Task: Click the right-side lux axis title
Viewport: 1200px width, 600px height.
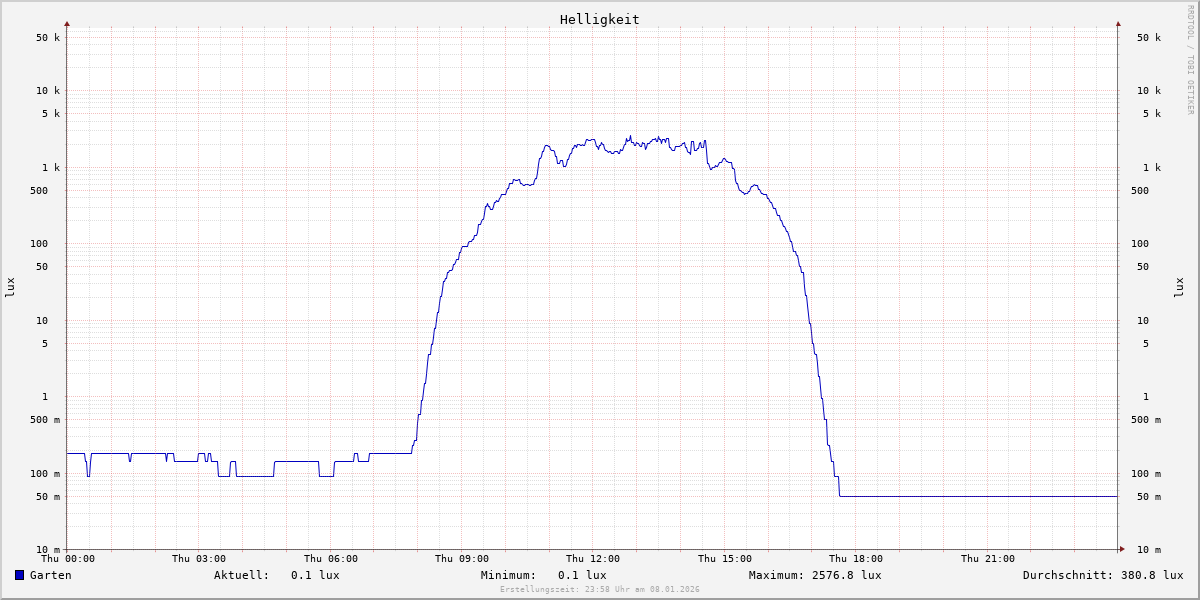Action: pos(1180,288)
